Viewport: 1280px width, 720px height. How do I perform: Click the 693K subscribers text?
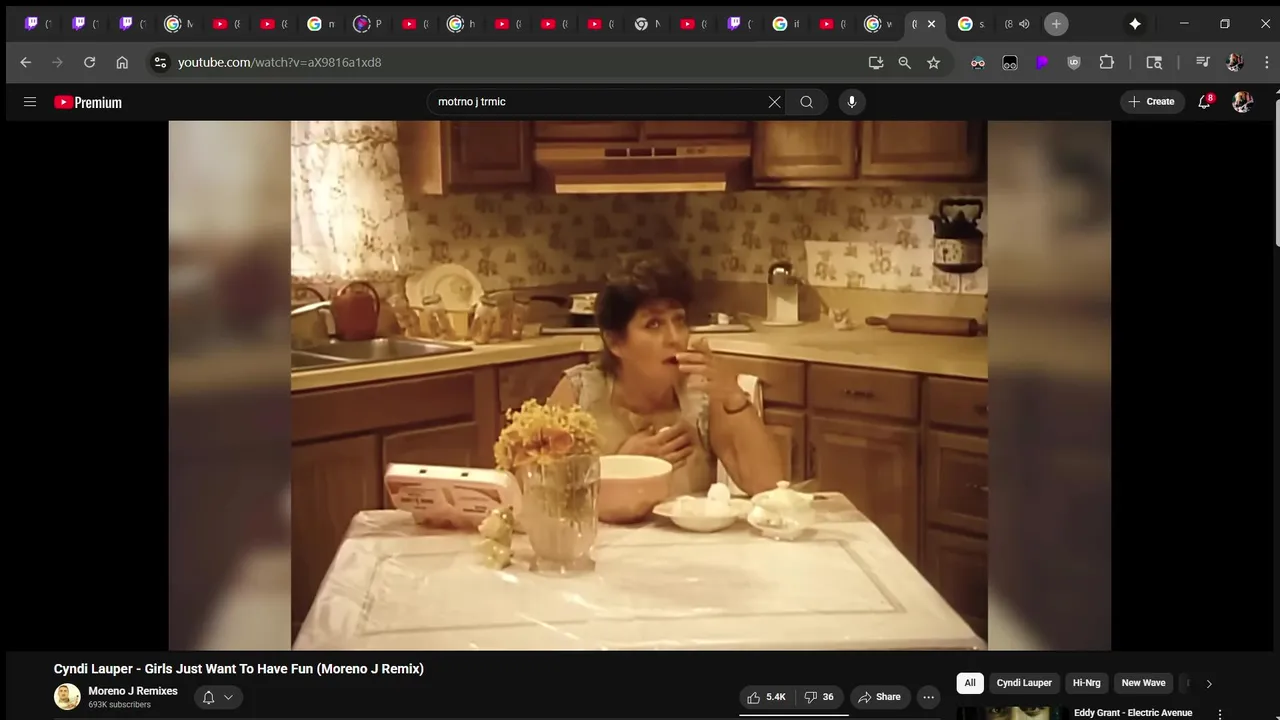pos(119,705)
